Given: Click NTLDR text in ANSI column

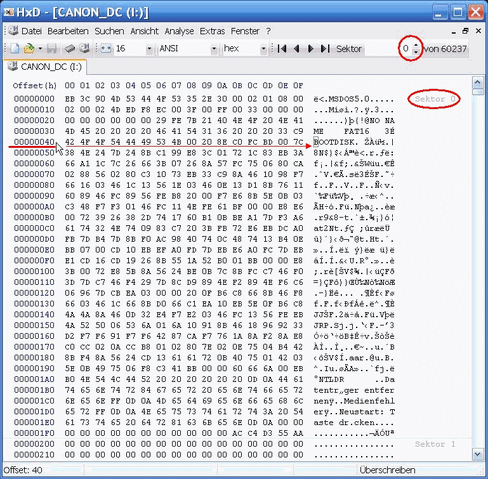Looking at the screenshot, I should tap(332, 380).
